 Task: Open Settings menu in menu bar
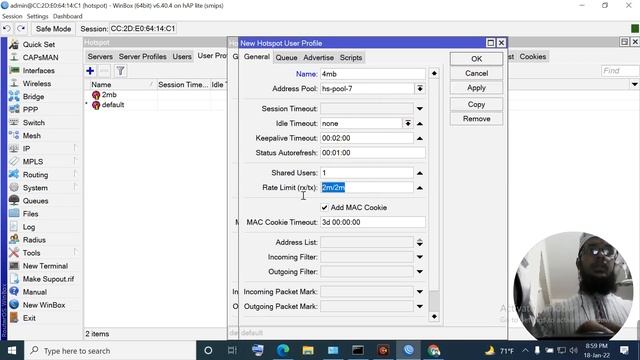pyautogui.click(x=37, y=16)
